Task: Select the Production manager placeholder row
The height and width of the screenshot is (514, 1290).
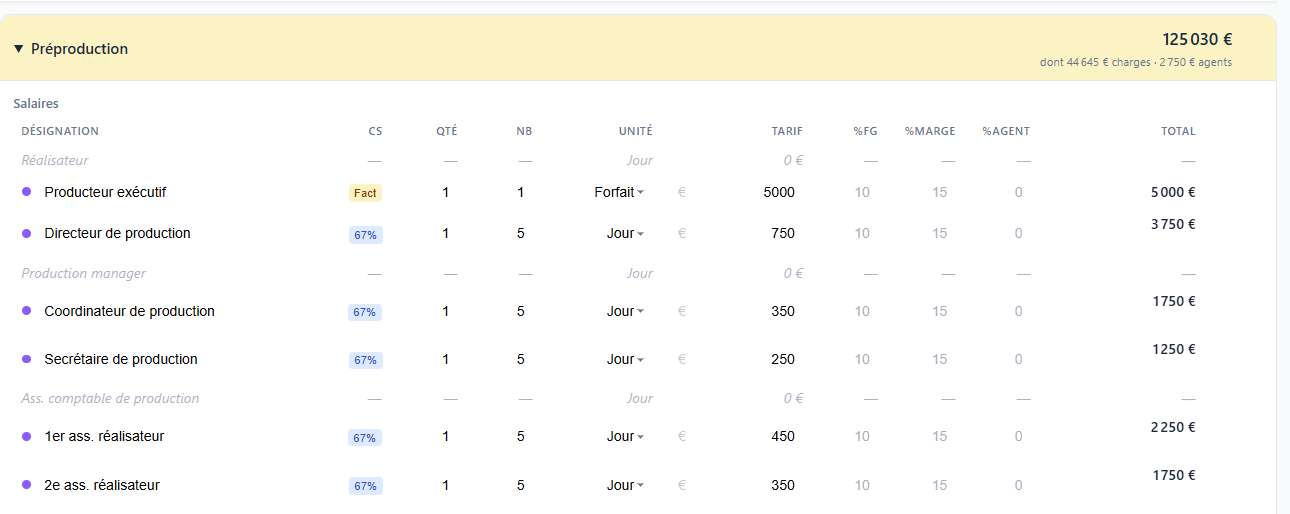Action: point(84,273)
